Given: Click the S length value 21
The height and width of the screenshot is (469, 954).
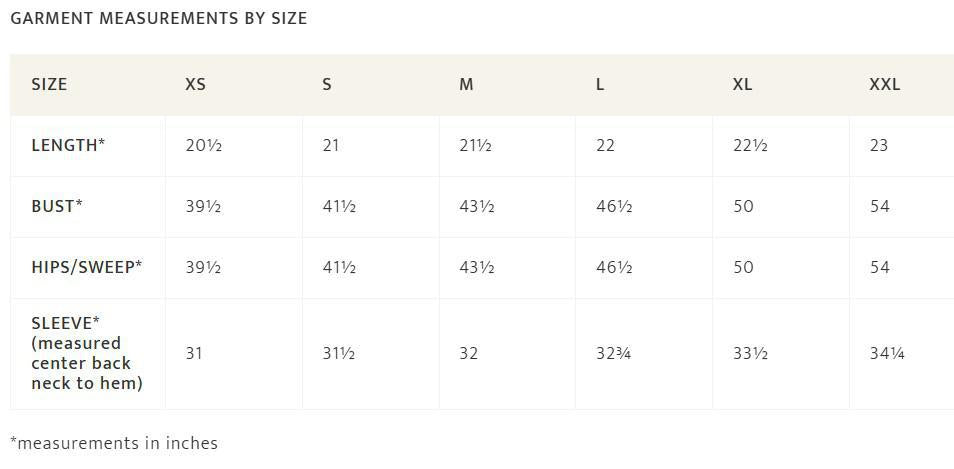Looking at the screenshot, I should [x=331, y=145].
